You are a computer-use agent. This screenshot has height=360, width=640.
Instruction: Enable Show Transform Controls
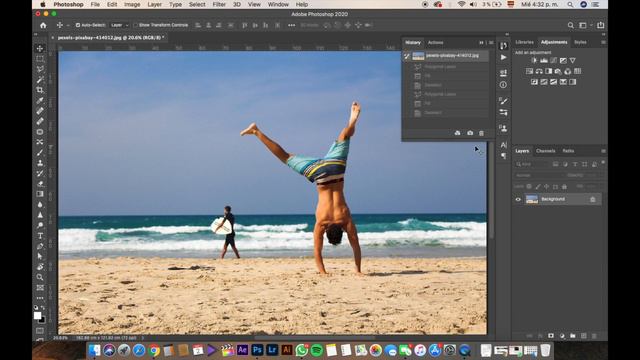(x=135, y=25)
